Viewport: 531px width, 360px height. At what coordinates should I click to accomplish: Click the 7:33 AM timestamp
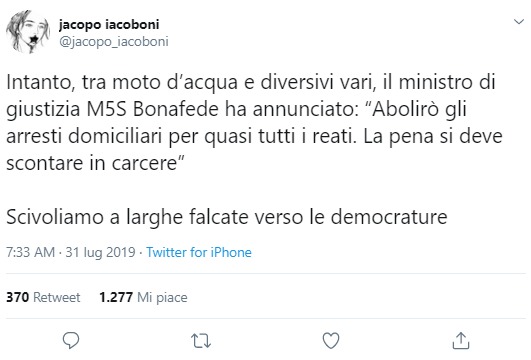click(30, 252)
